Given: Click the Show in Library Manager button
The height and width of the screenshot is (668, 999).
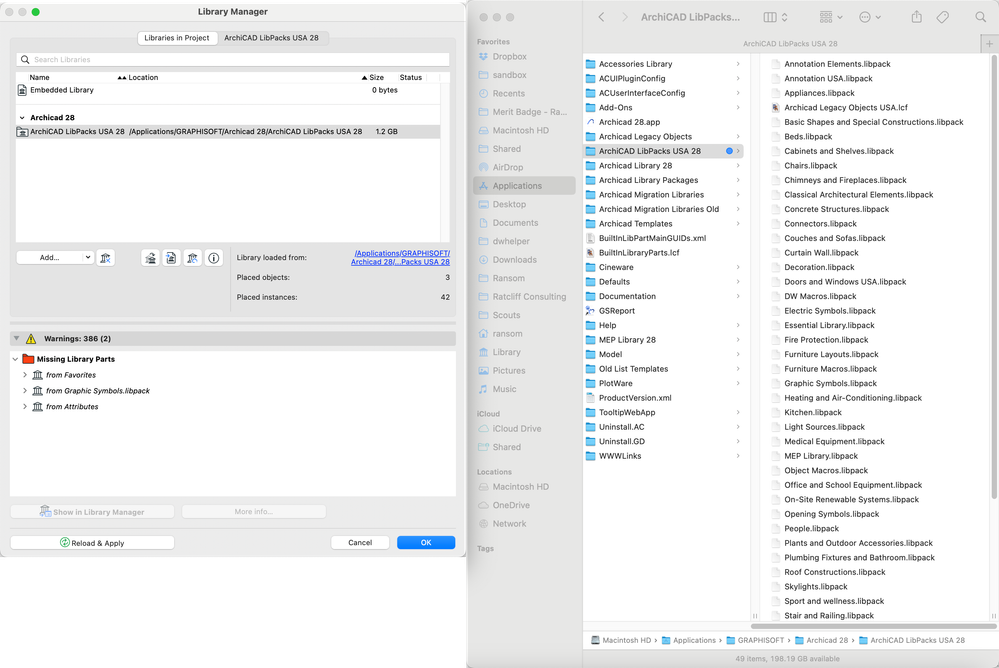Looking at the screenshot, I should point(92,511).
